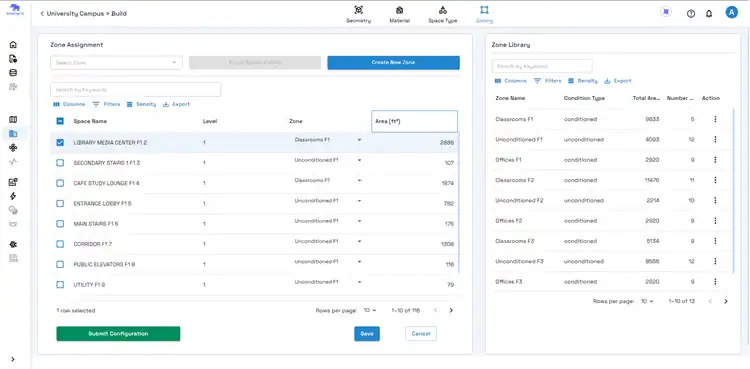The image size is (750, 369).
Task: Open actions menu for Unconditioned F3 zone
Action: point(715,261)
